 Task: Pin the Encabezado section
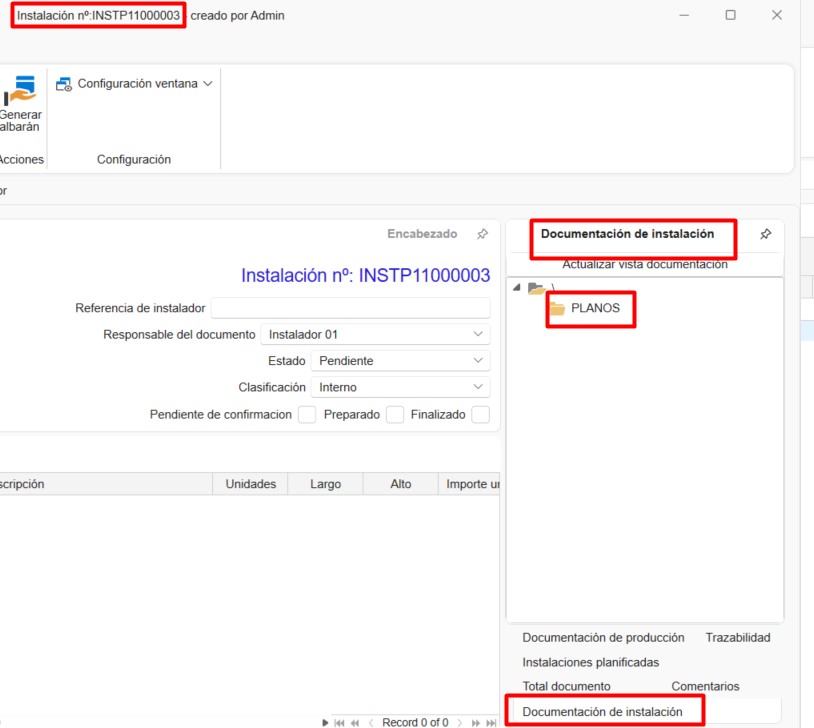click(481, 234)
